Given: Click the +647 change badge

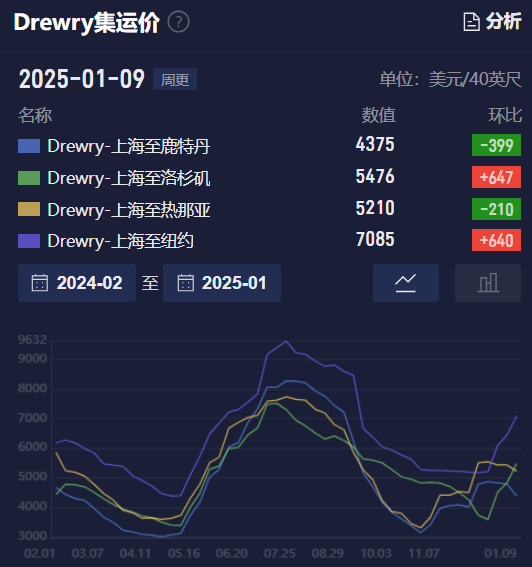Looking at the screenshot, I should [497, 177].
